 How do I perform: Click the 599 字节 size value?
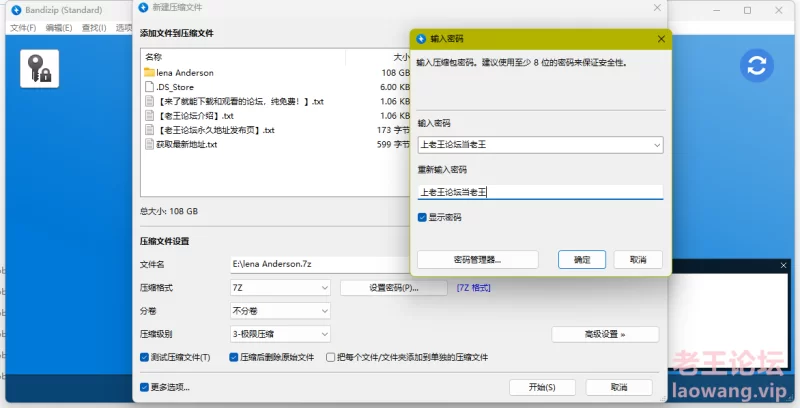click(393, 144)
